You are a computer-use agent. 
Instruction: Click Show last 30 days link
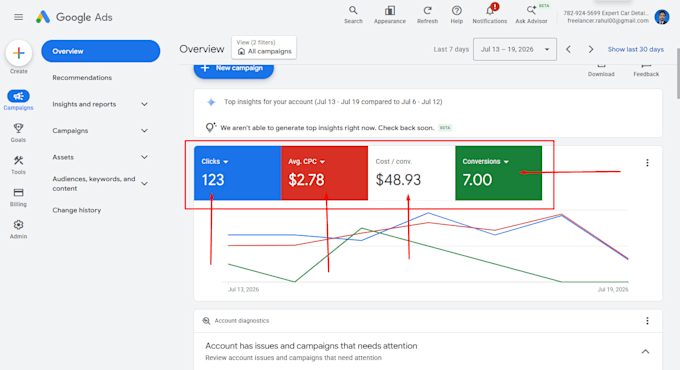[x=635, y=49]
